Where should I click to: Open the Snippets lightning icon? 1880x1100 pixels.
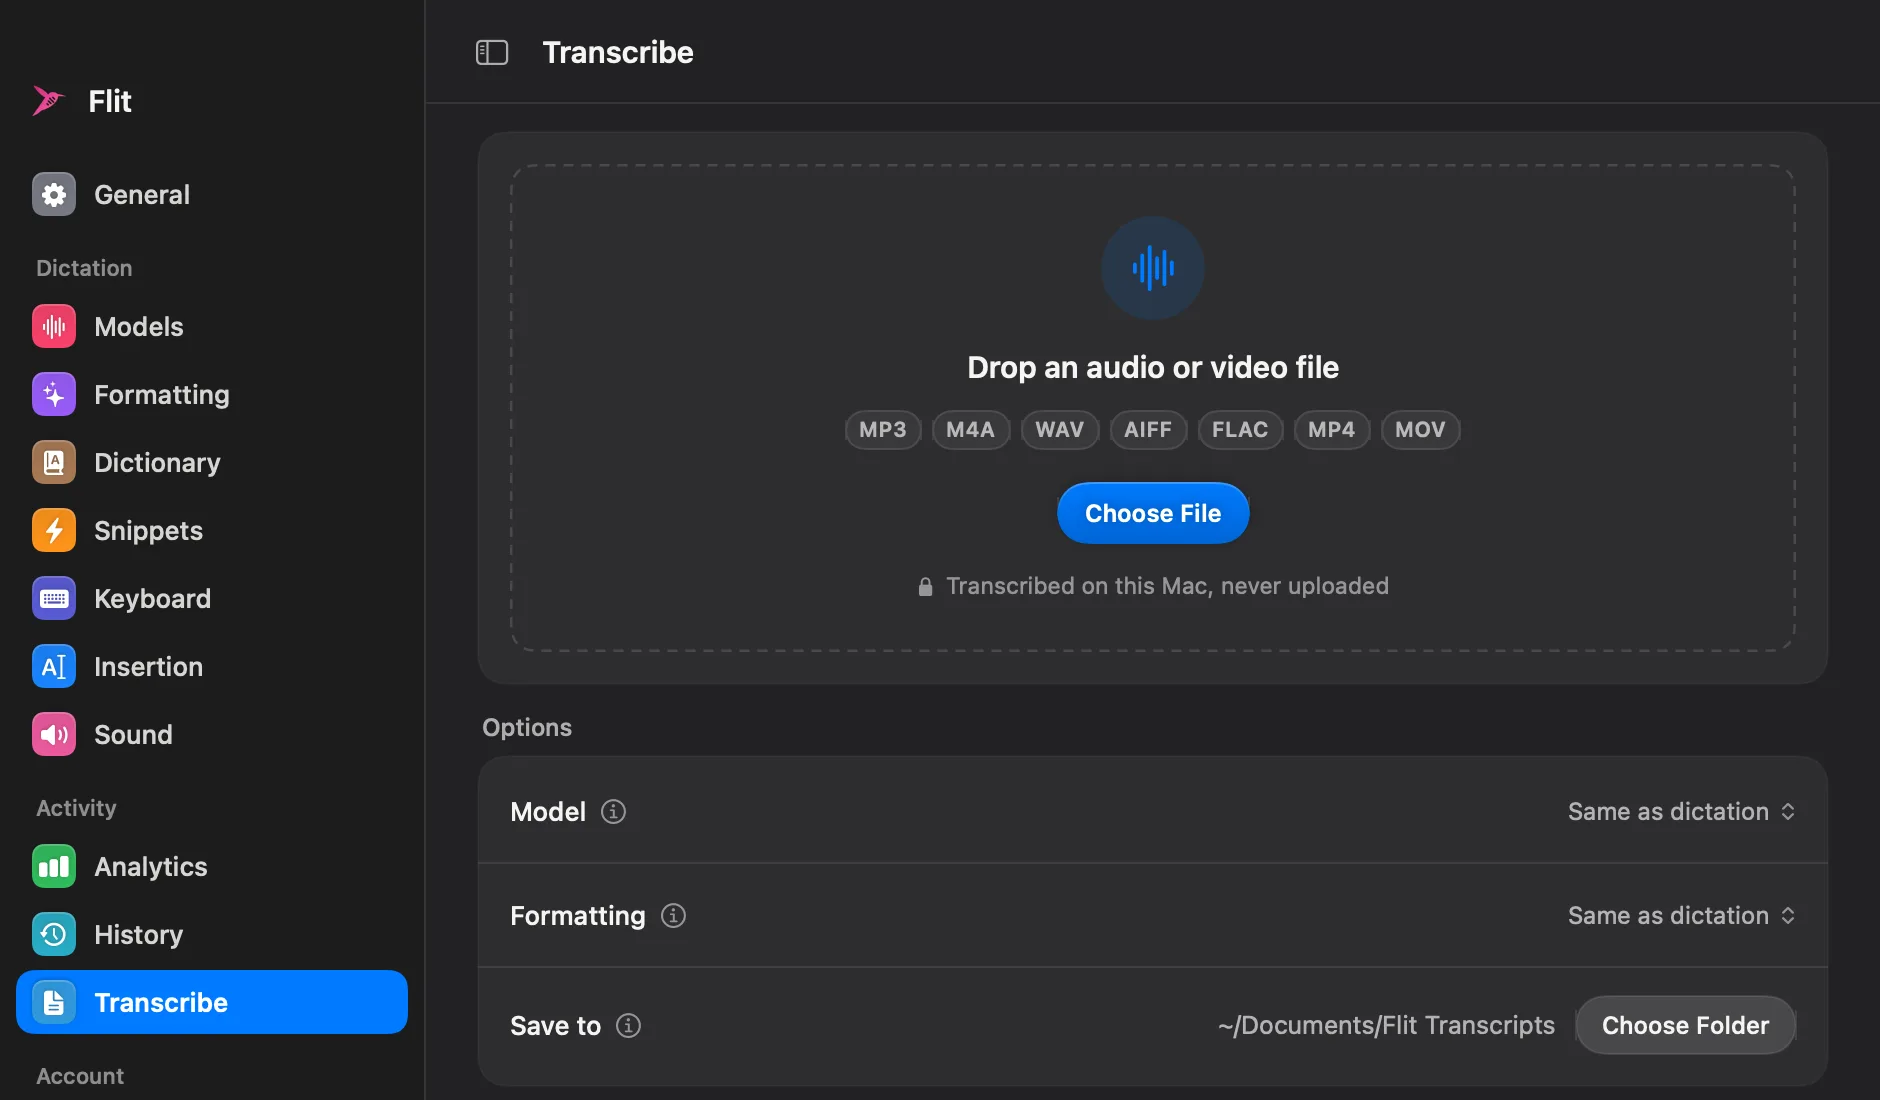click(54, 530)
